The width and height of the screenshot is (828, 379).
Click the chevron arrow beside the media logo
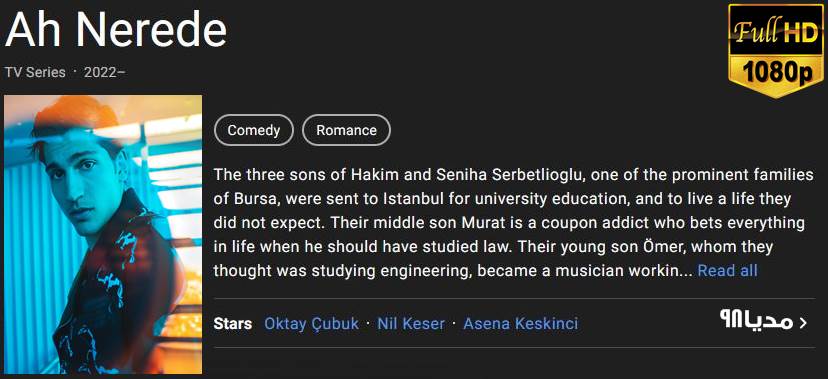803,323
